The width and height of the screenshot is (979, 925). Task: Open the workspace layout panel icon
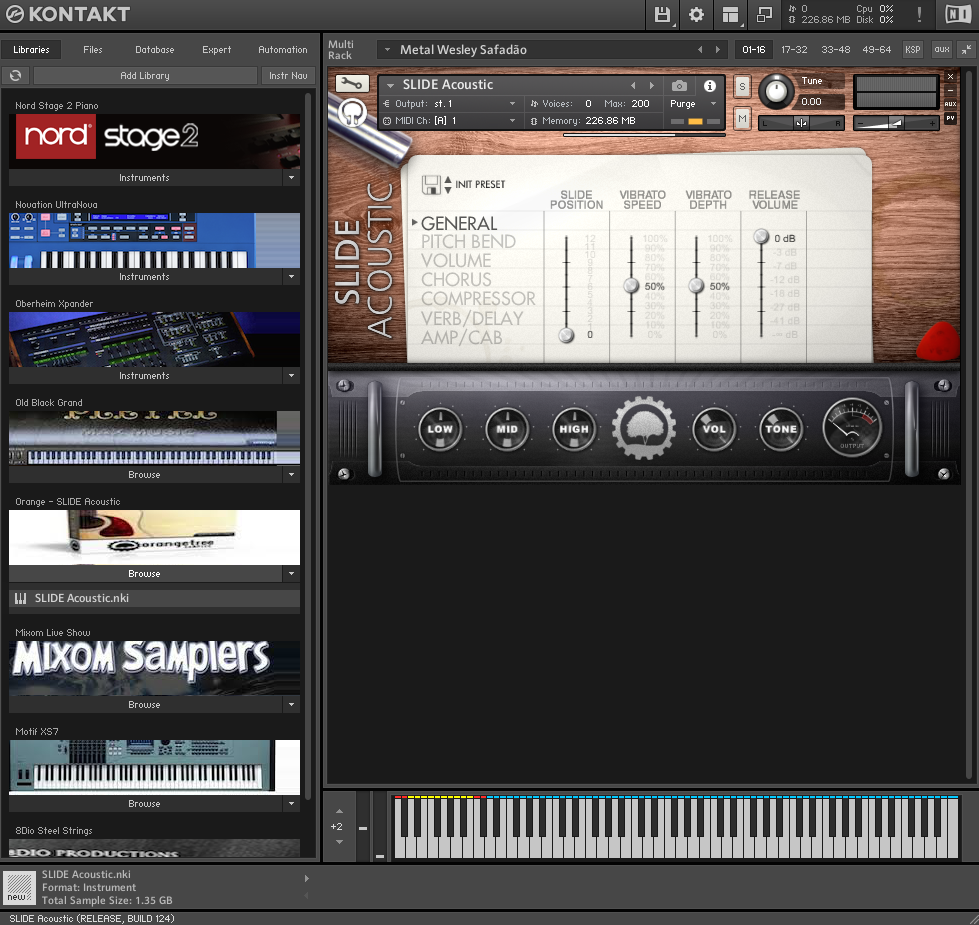[x=730, y=14]
